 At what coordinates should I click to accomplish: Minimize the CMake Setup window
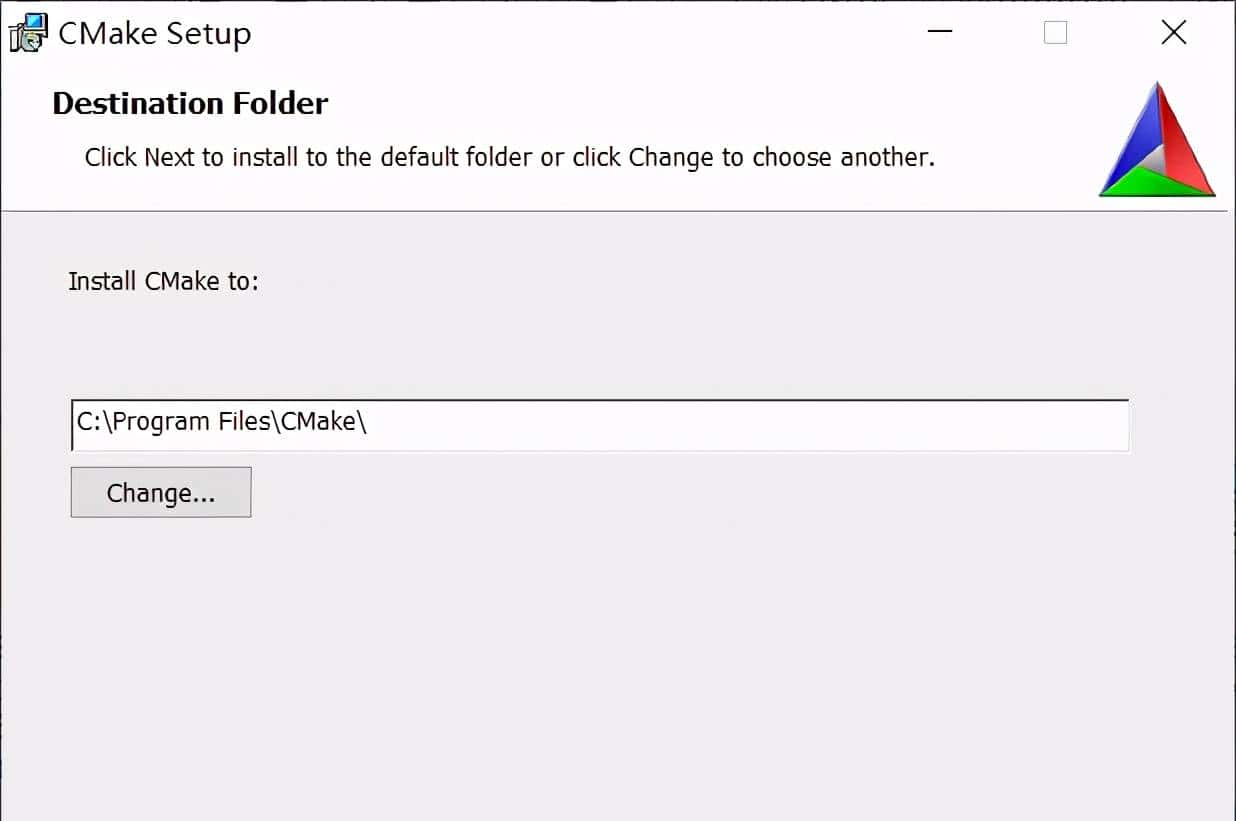[939, 33]
